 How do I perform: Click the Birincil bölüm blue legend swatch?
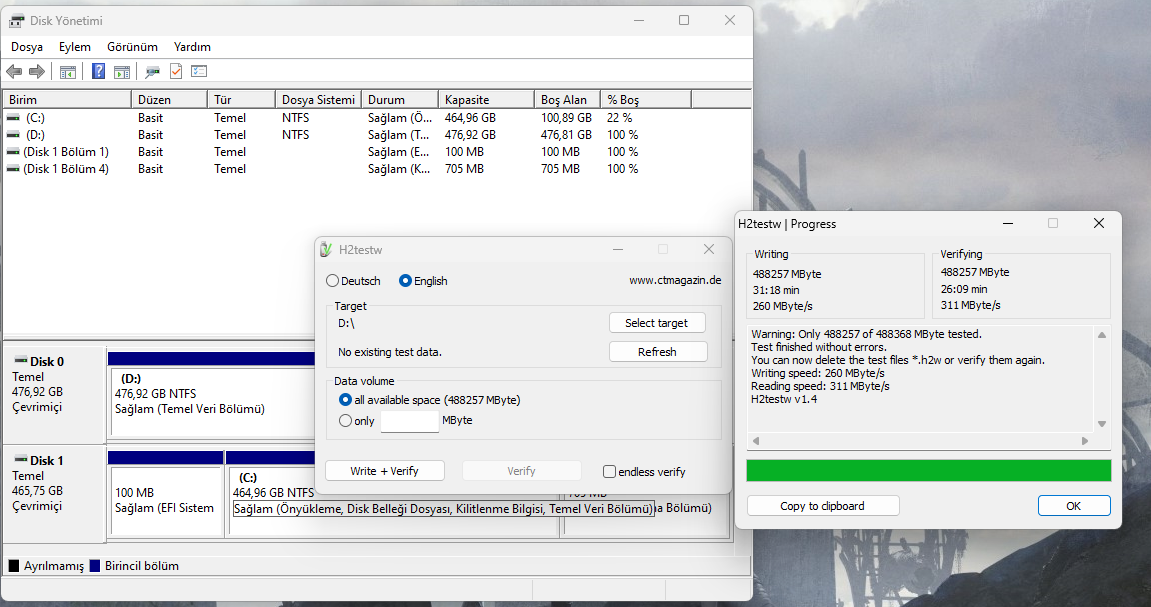tap(95, 565)
